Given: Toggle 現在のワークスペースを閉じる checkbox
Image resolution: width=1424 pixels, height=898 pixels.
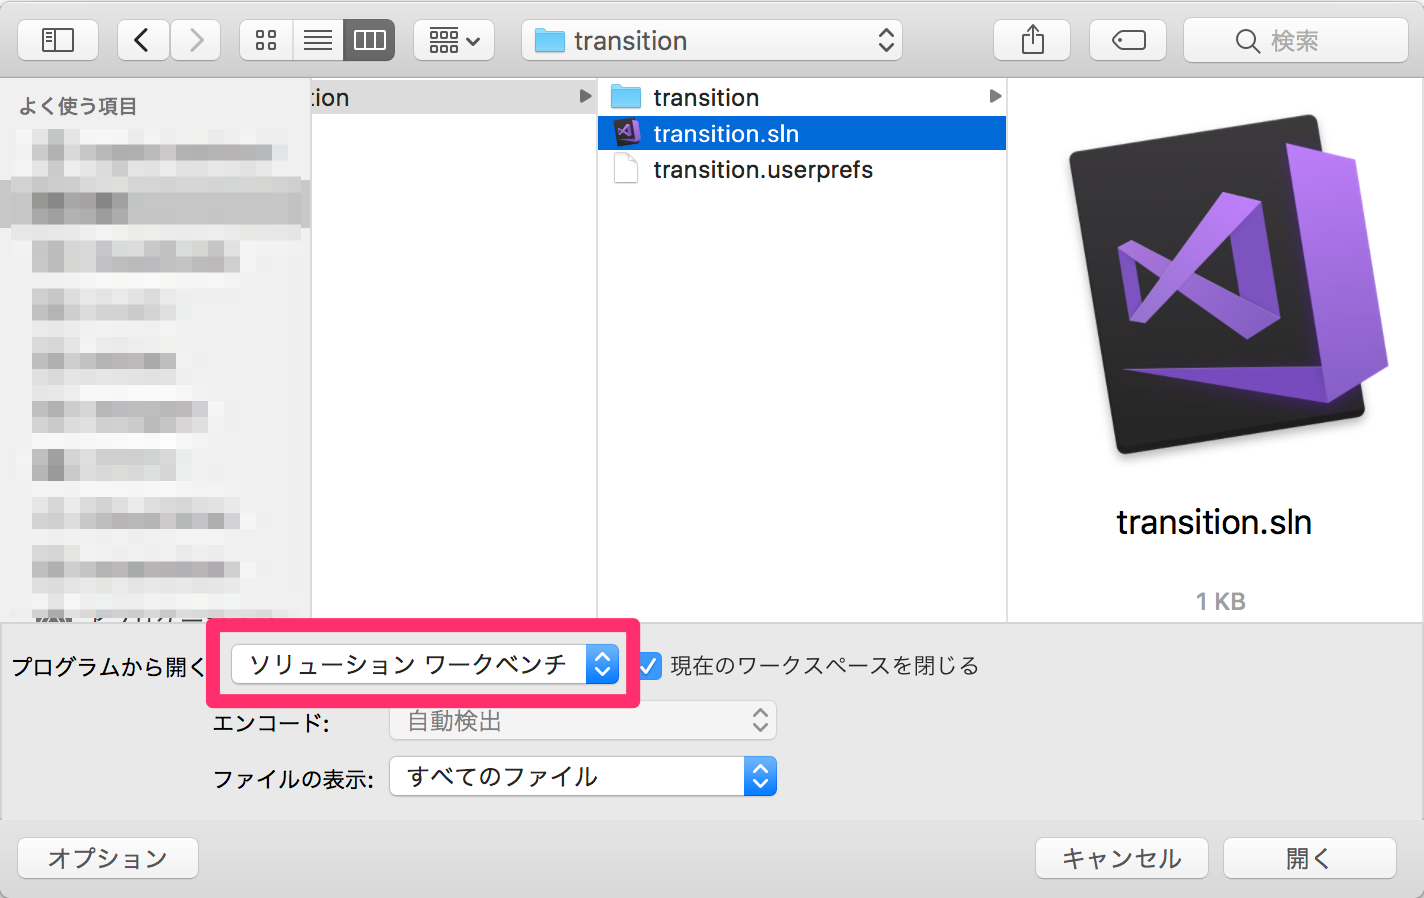Looking at the screenshot, I should [649, 665].
